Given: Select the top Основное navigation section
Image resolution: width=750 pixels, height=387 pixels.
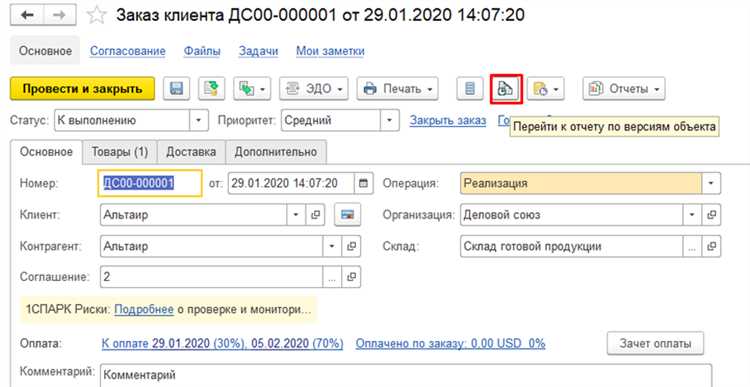Looking at the screenshot, I should click(45, 51).
